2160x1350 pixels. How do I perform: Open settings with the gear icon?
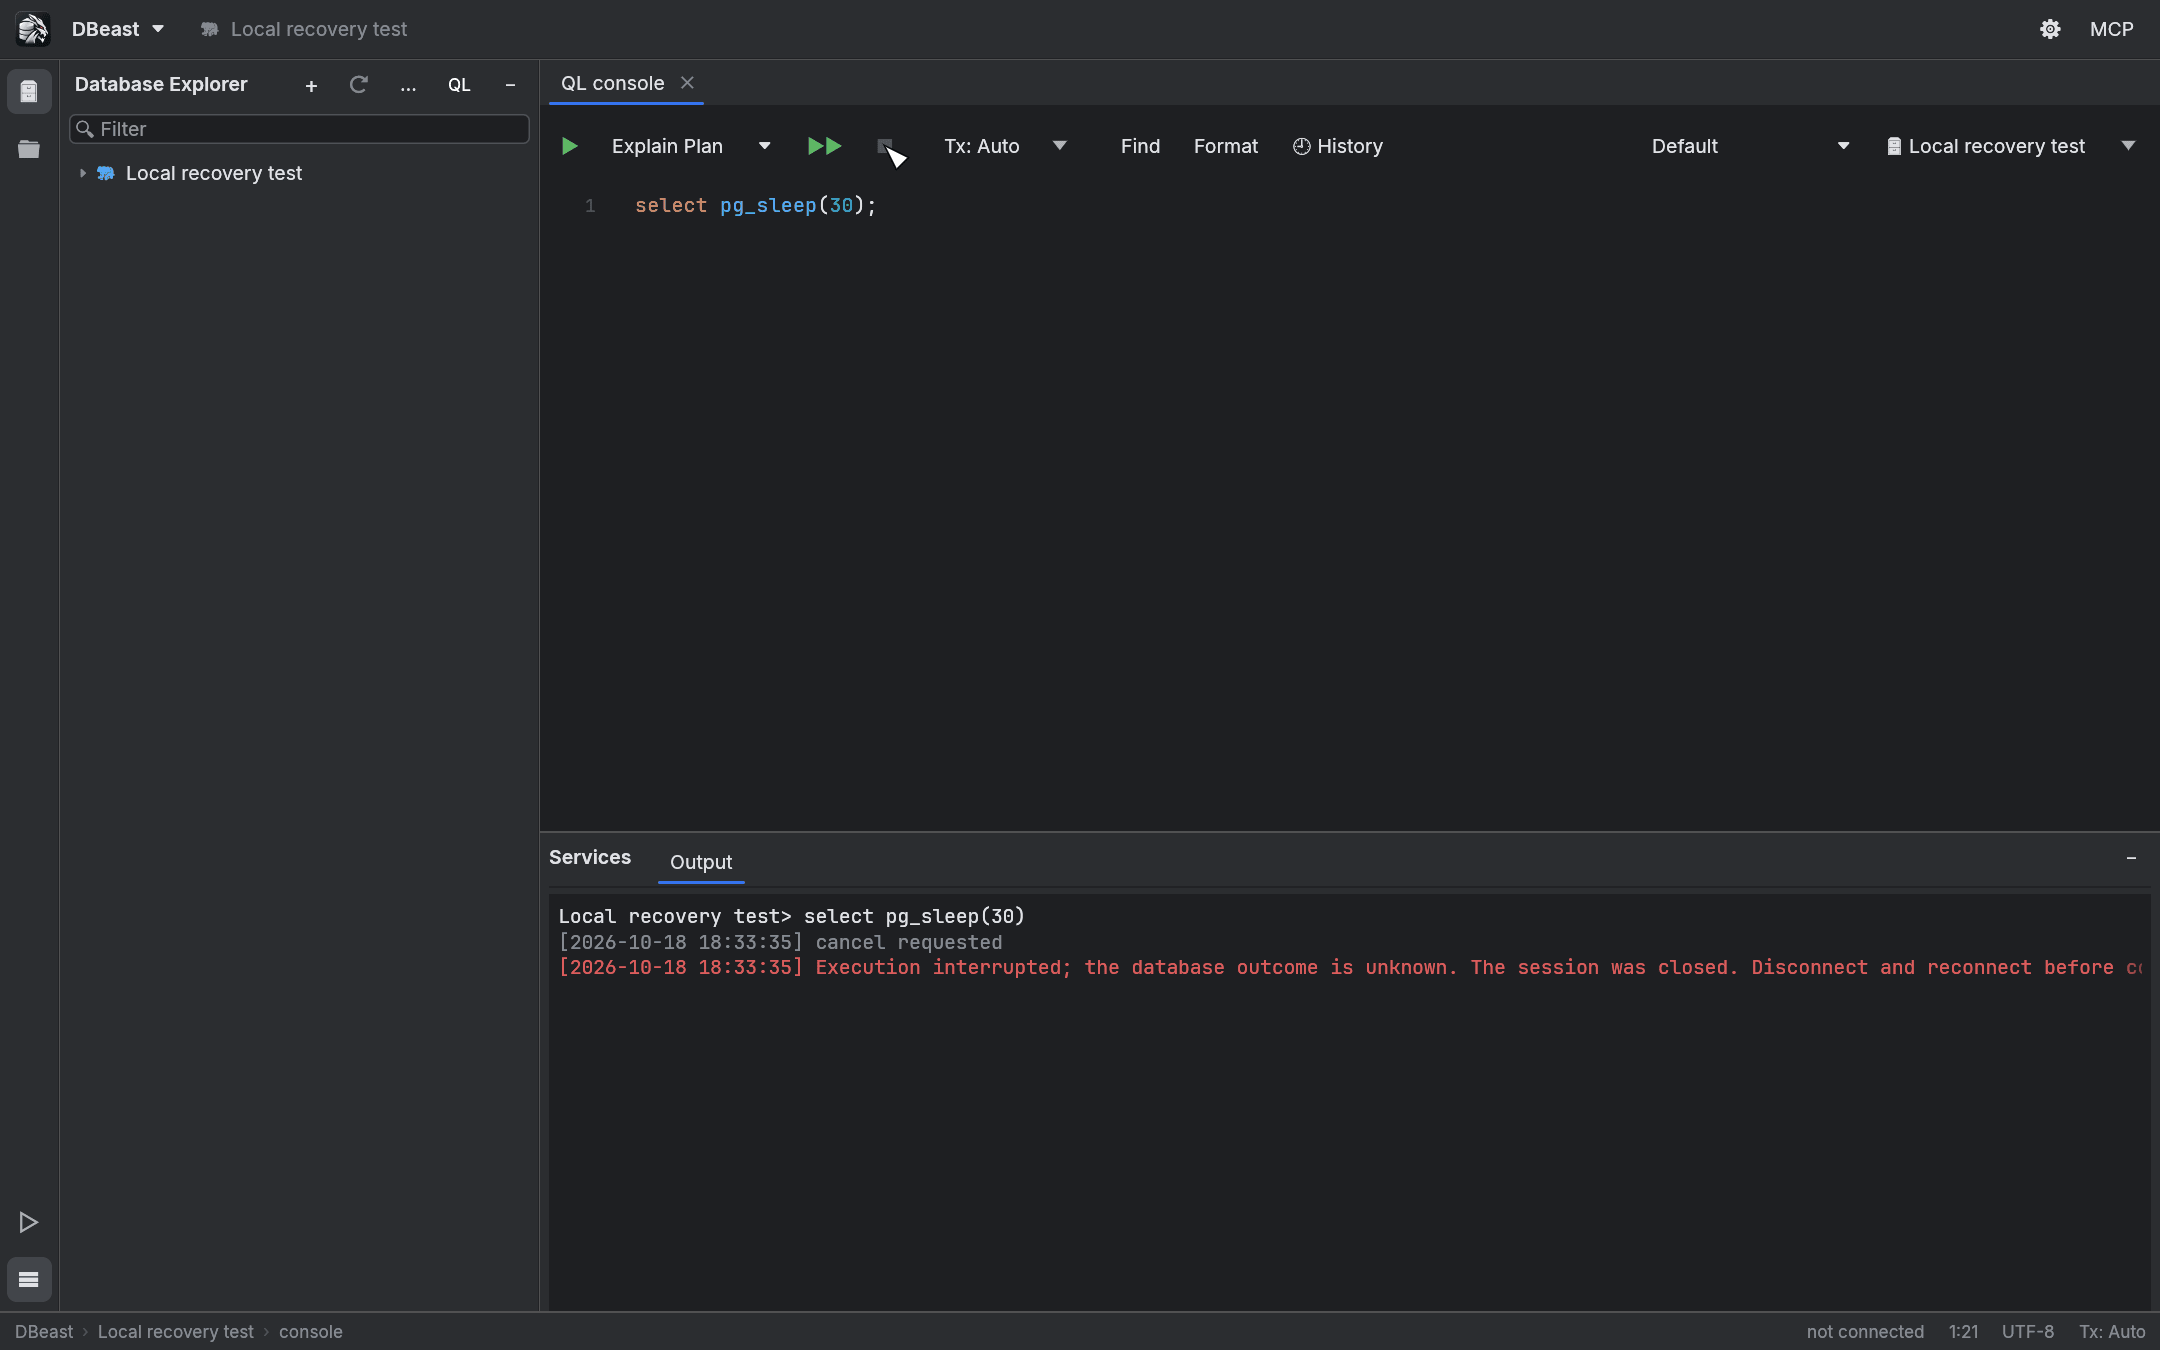pos(2050,29)
